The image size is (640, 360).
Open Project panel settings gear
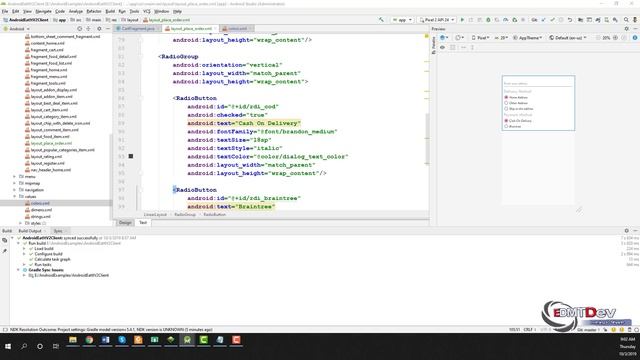point(99,29)
